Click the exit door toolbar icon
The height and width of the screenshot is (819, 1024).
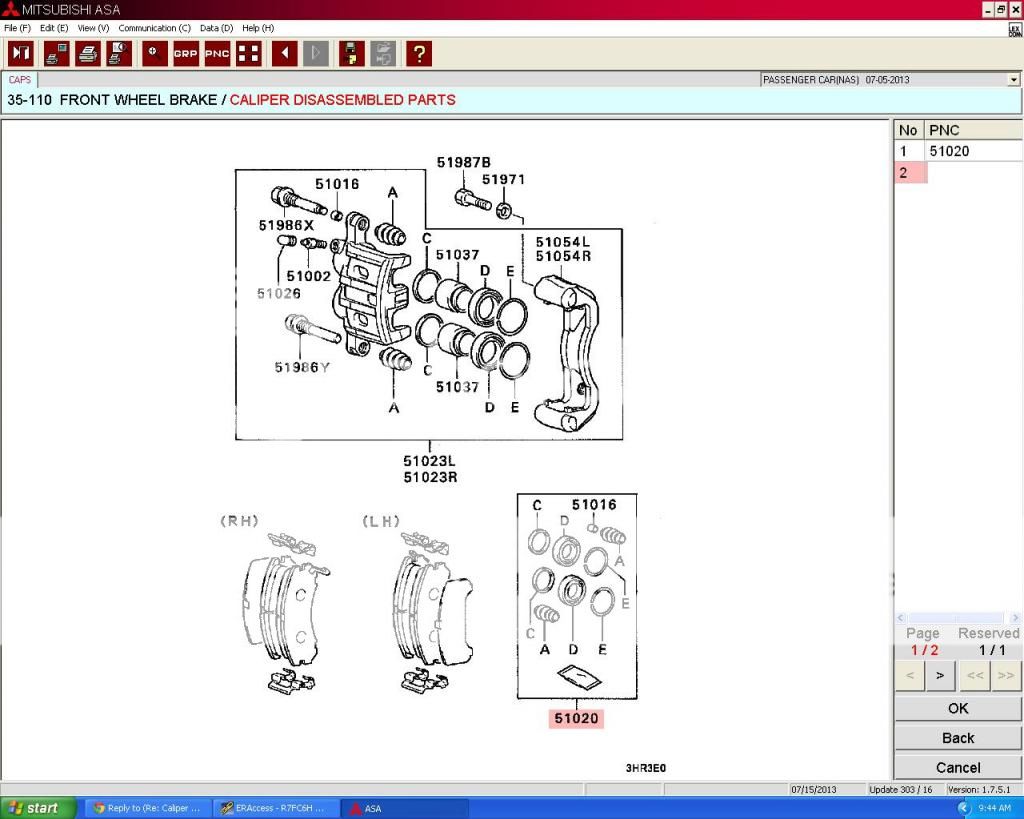[21, 53]
